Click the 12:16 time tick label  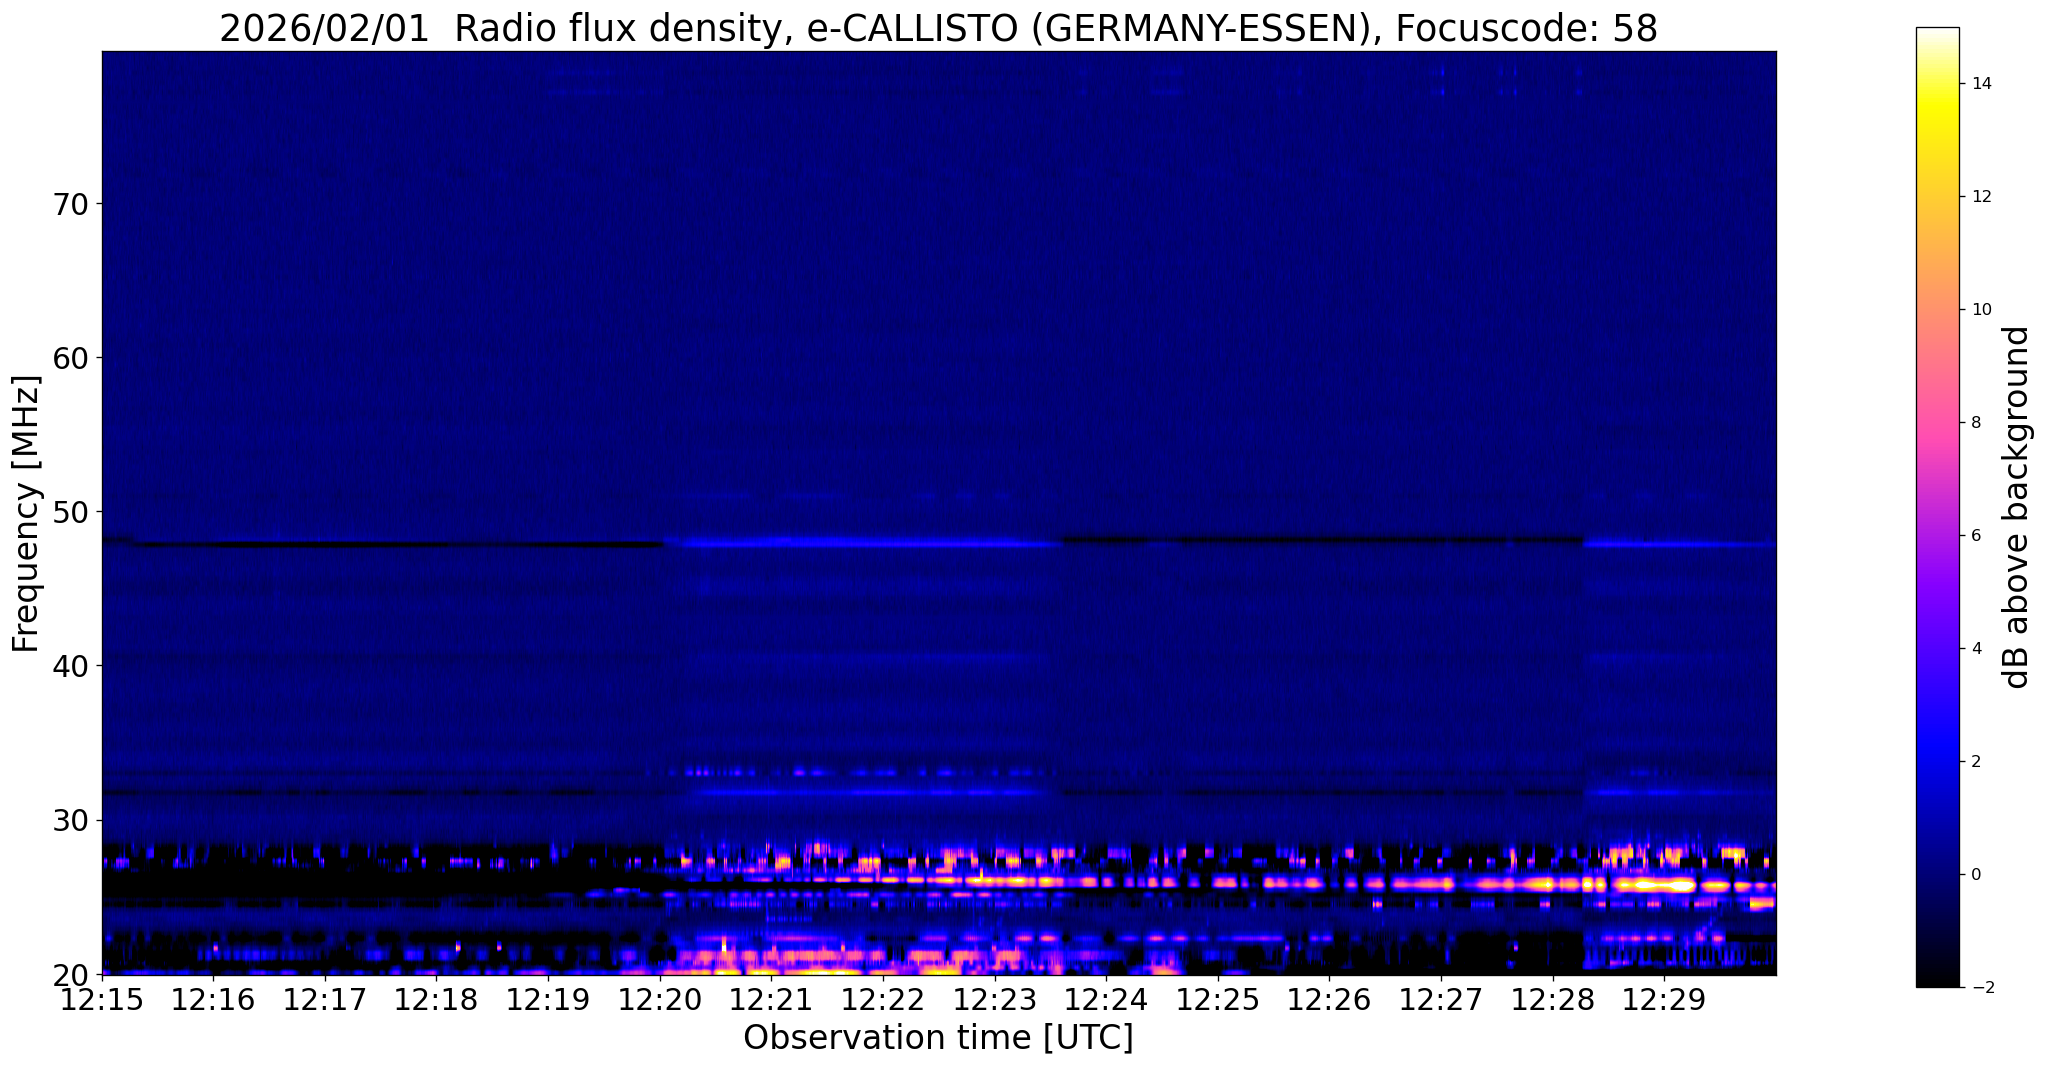click(x=213, y=999)
